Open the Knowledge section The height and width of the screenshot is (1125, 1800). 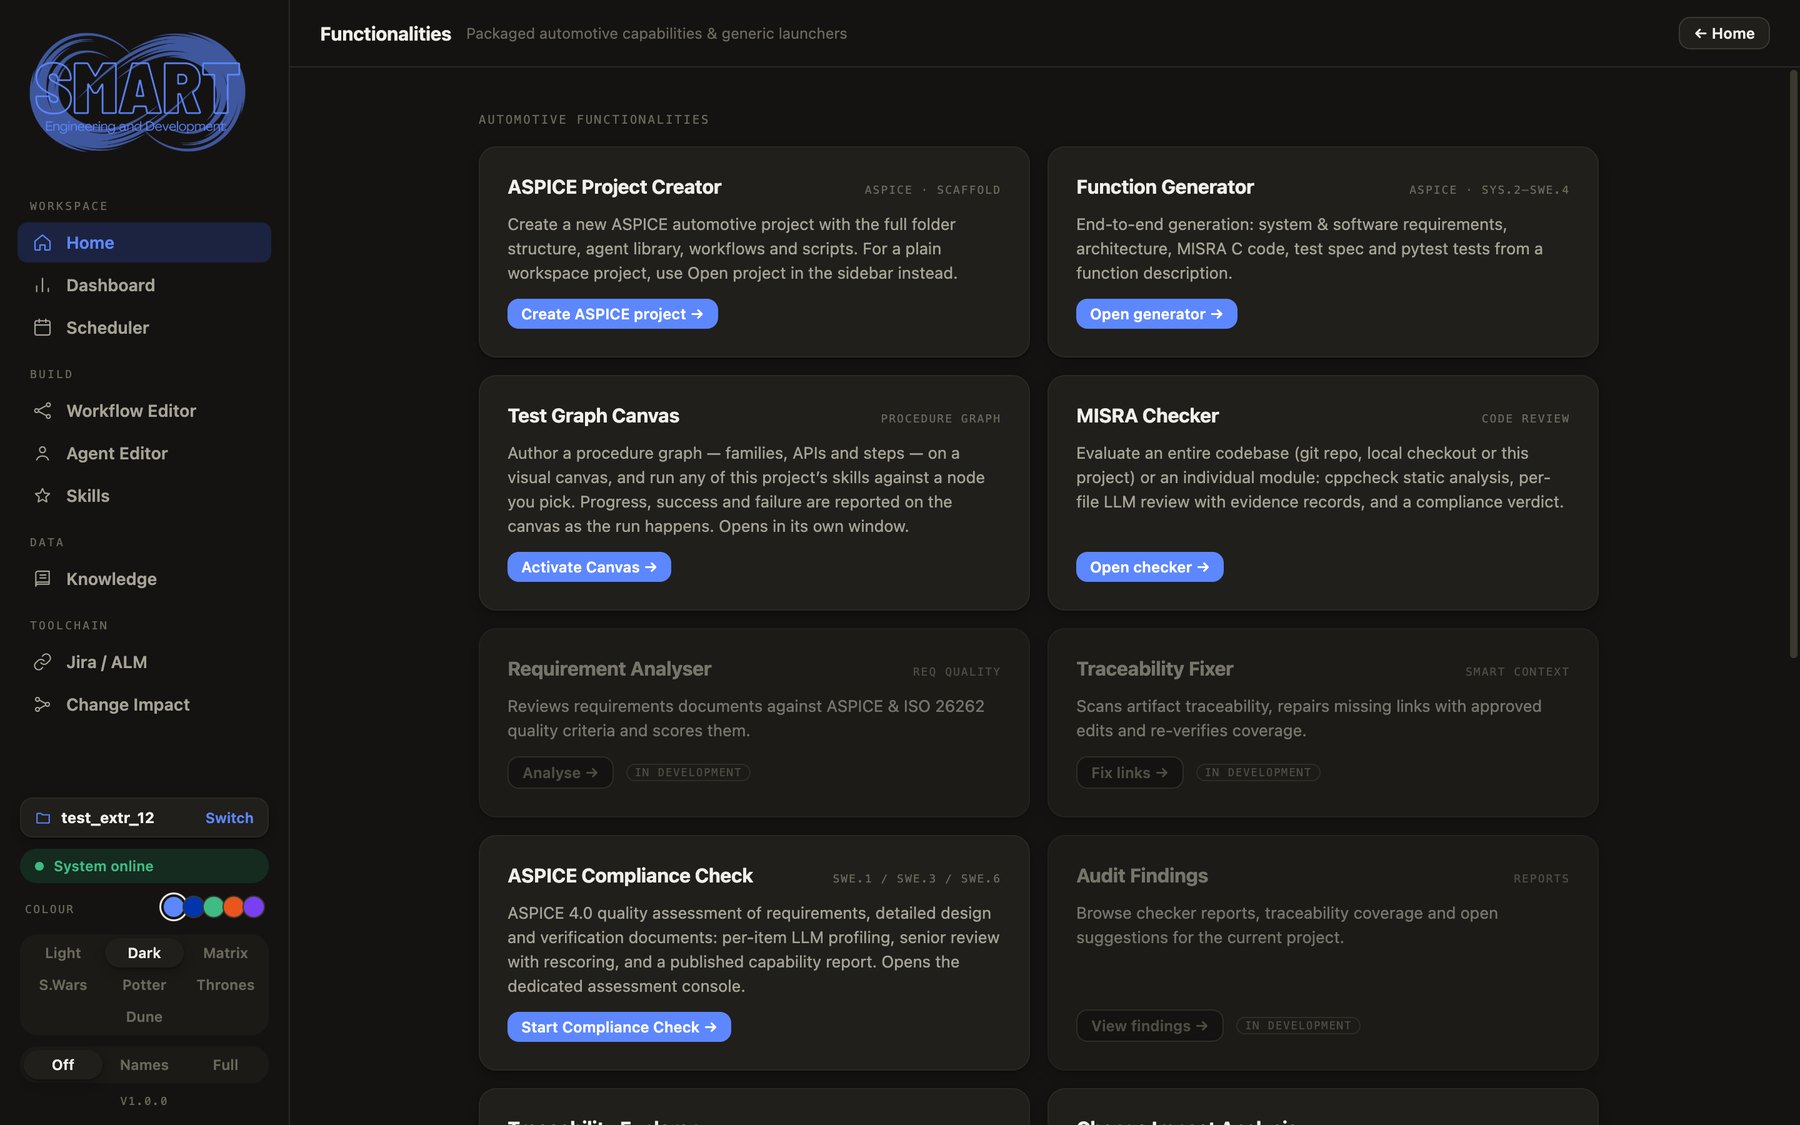(144, 579)
